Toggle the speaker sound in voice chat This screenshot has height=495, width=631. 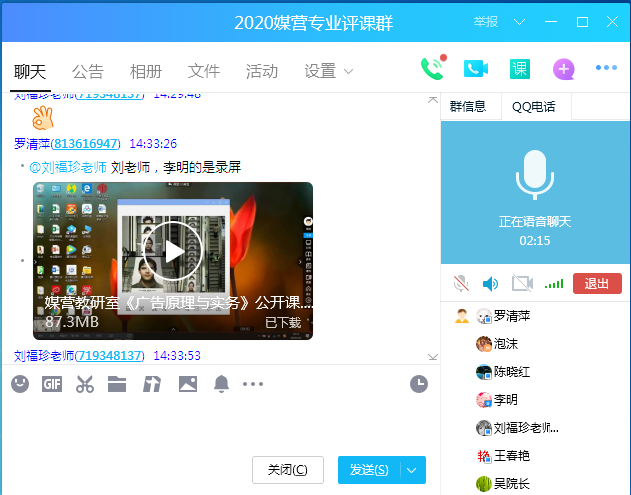click(x=490, y=283)
